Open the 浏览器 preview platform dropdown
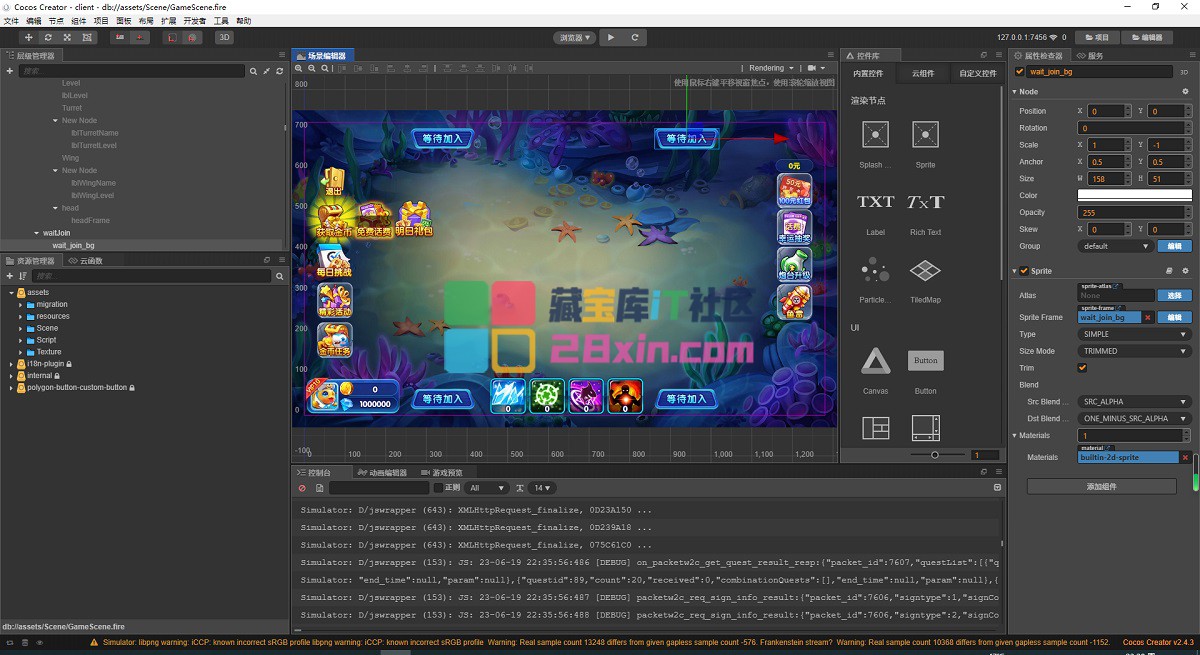The image size is (1200, 655). (574, 37)
